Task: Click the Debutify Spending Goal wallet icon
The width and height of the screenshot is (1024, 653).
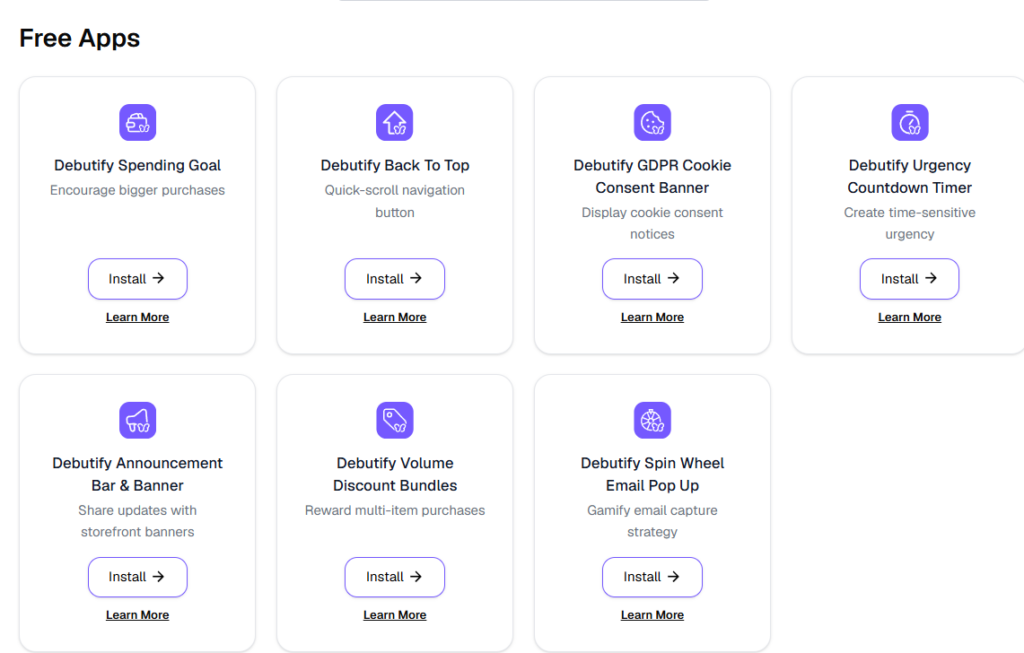Action: (137, 122)
